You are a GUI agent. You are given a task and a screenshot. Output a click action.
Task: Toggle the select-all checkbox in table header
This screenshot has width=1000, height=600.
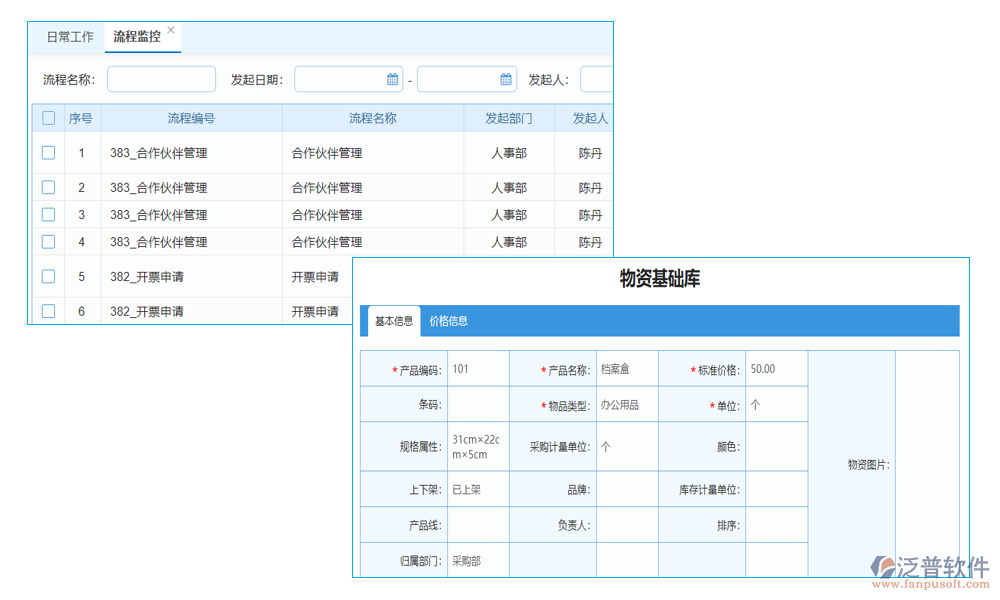point(48,117)
